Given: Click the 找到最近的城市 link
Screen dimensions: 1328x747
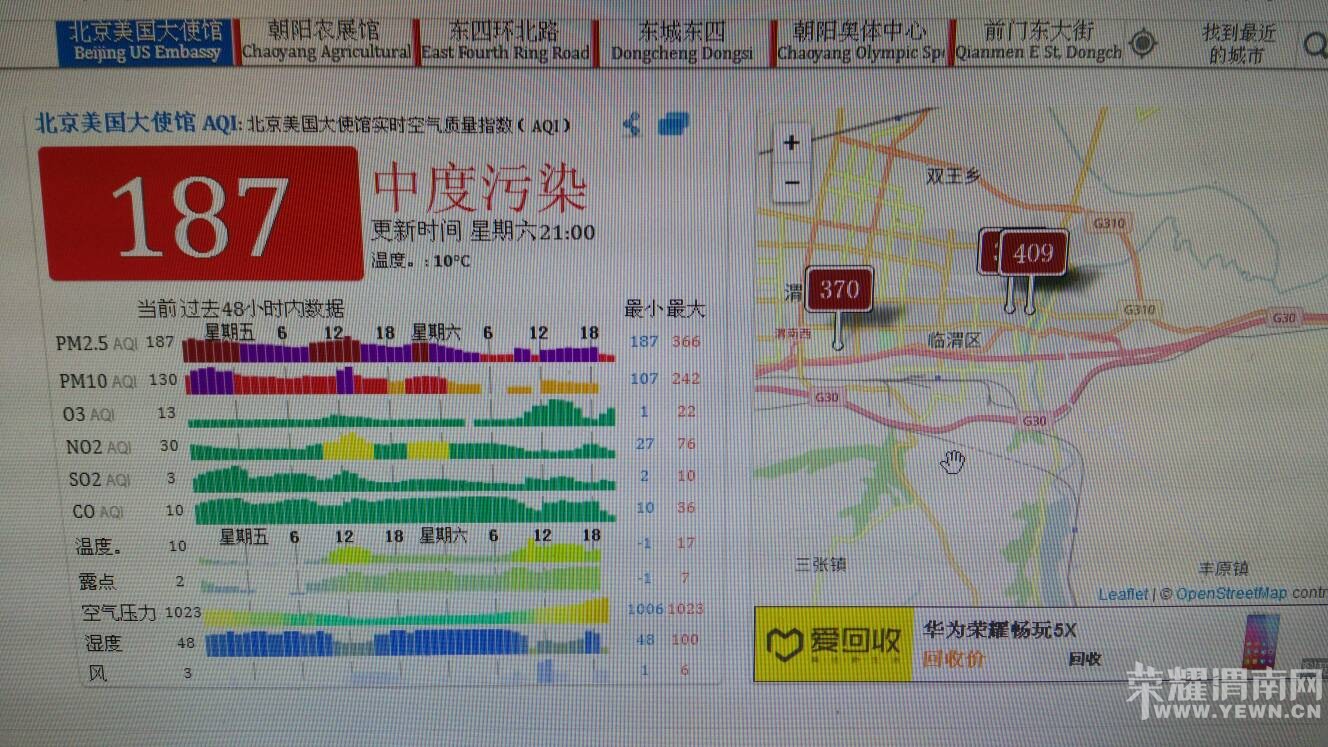Looking at the screenshot, I should coord(1240,44).
